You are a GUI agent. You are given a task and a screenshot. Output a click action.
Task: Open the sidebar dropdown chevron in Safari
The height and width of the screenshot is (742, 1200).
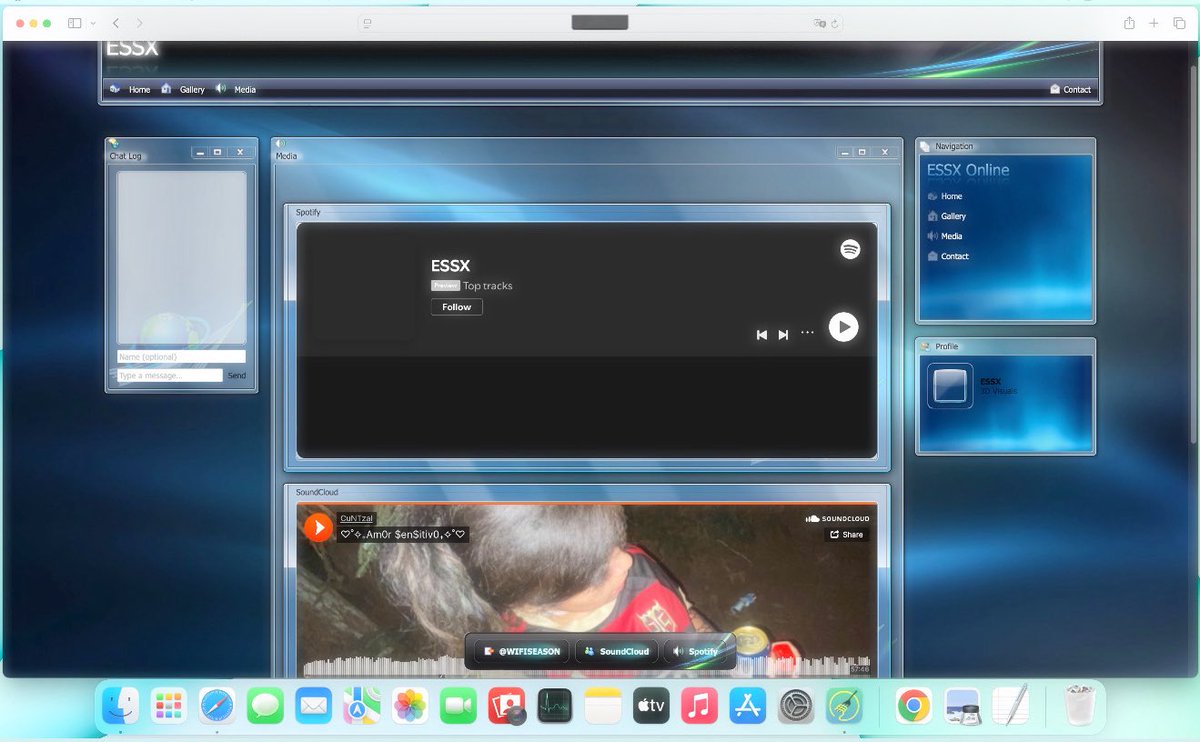tap(93, 23)
